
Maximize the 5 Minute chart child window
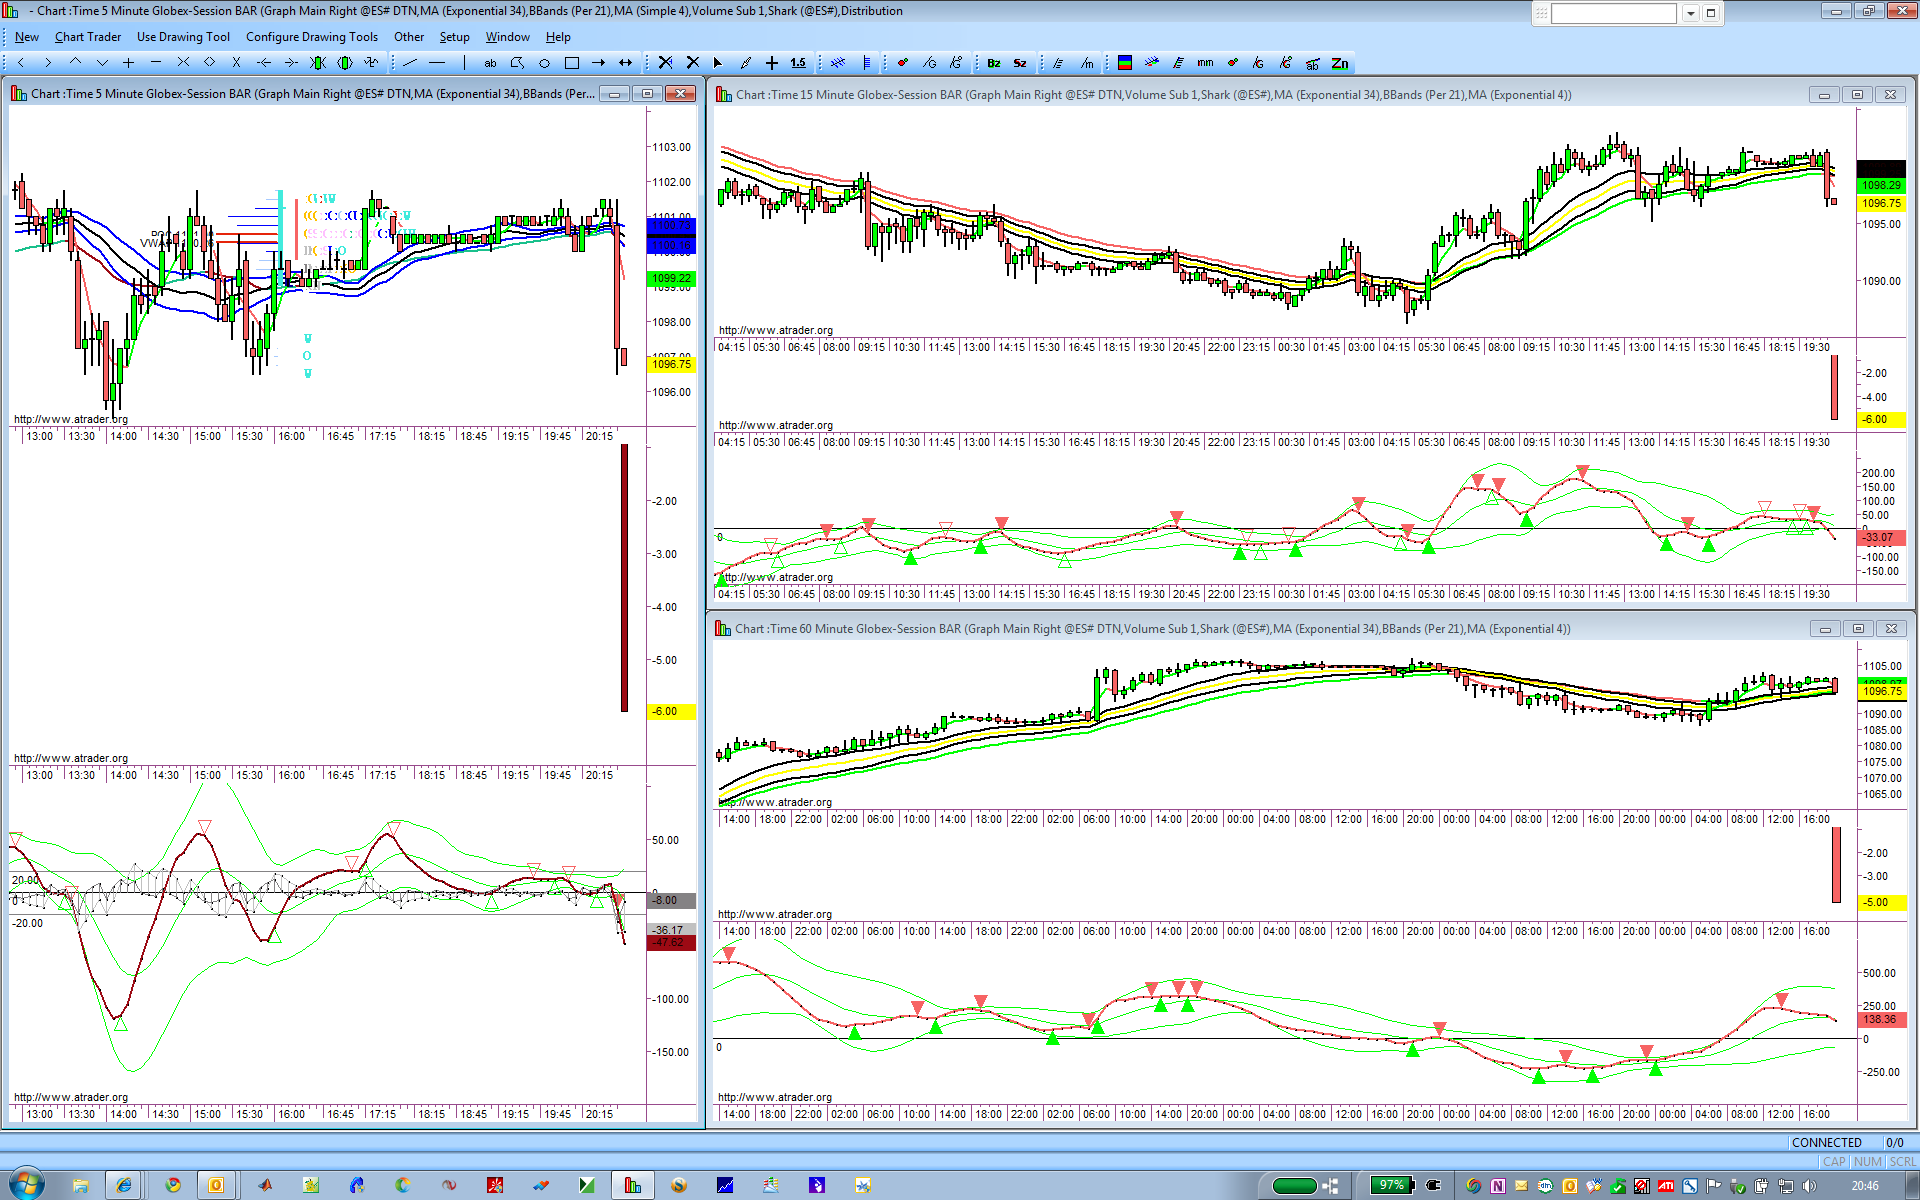(647, 94)
